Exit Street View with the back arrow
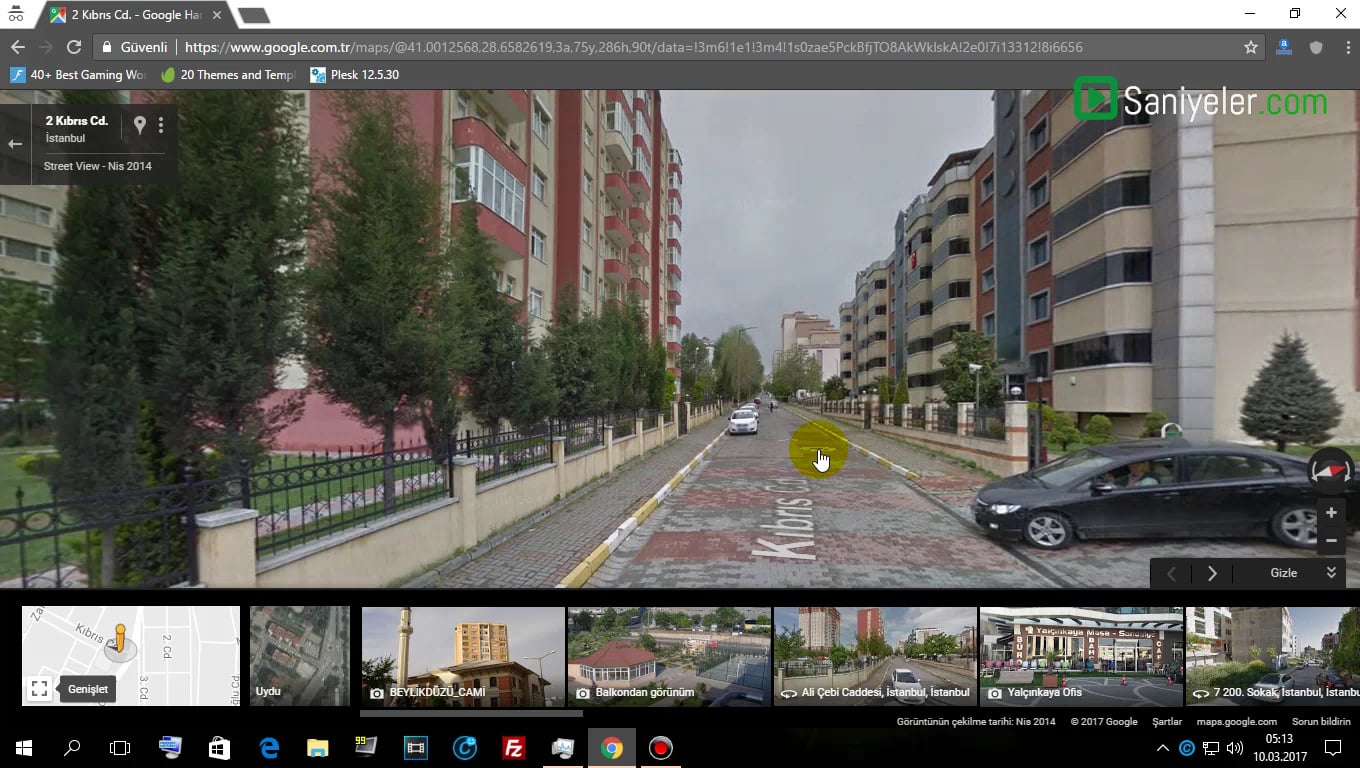The image size is (1360, 768). (15, 144)
